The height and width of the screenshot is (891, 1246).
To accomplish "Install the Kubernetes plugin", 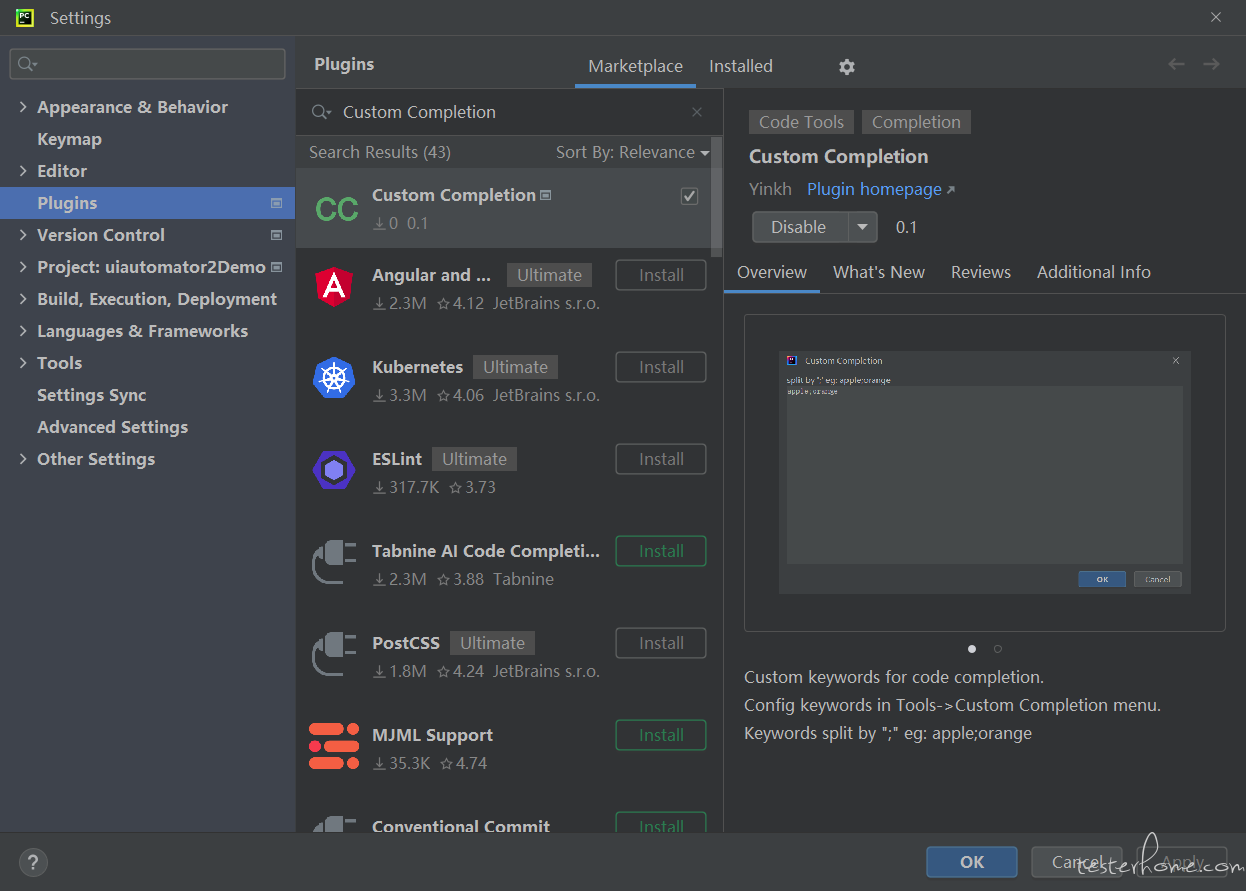I will tap(661, 367).
